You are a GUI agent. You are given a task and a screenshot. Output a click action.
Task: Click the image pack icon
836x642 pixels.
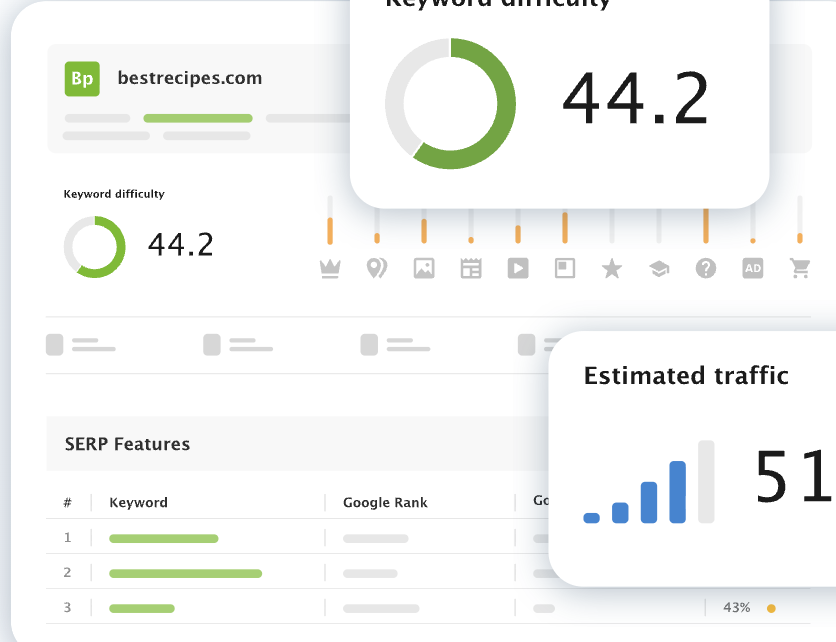click(424, 268)
